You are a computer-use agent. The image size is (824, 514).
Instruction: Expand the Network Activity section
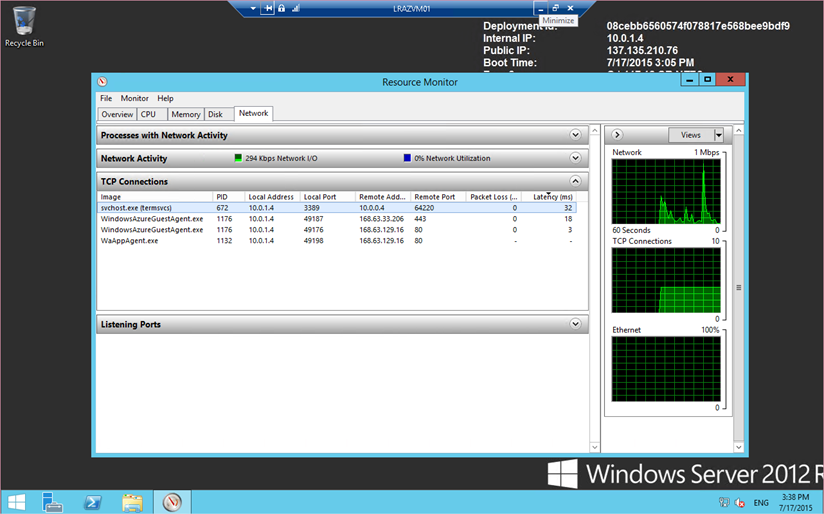(x=575, y=158)
